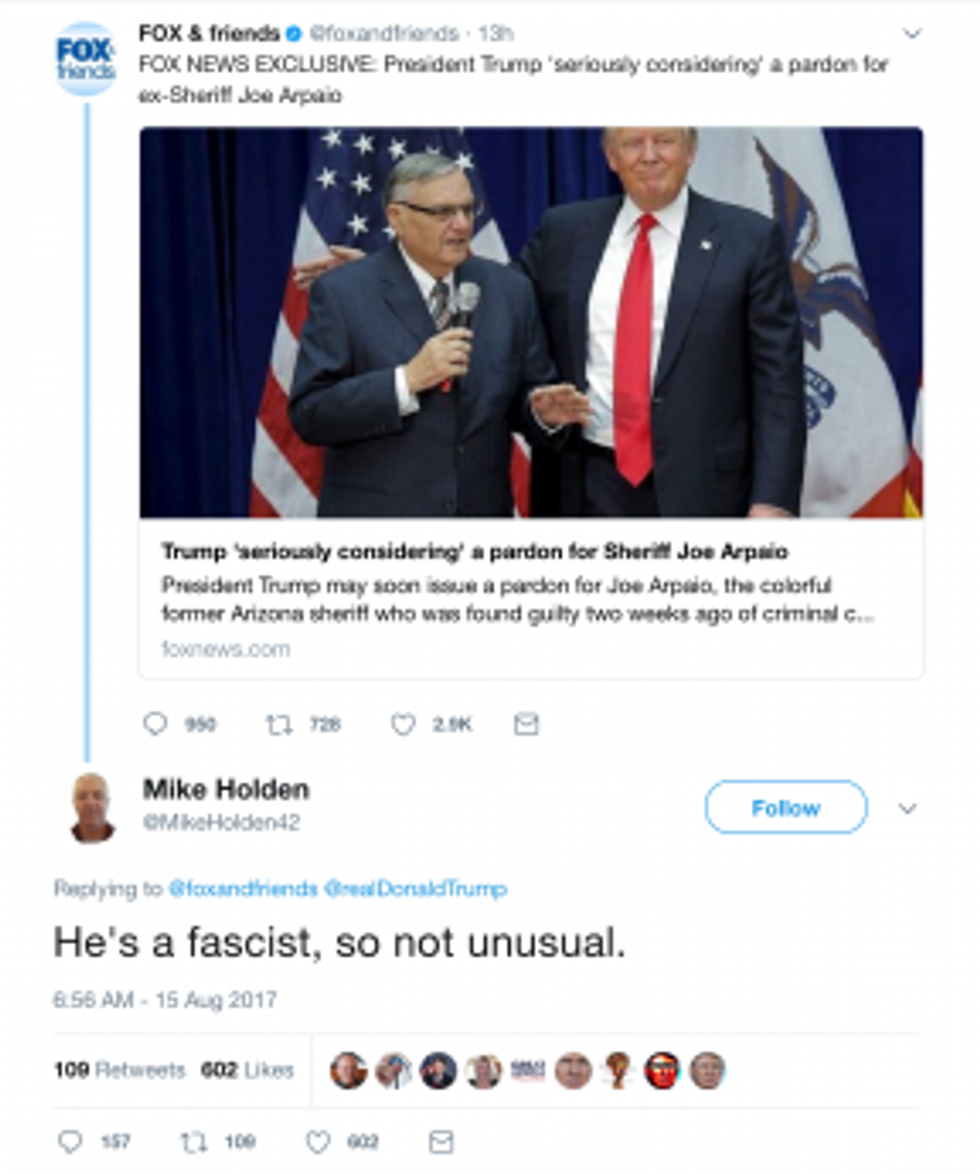The width and height of the screenshot is (980, 1174).
Task: View the 109 Retweets list
Action: coord(119,1070)
